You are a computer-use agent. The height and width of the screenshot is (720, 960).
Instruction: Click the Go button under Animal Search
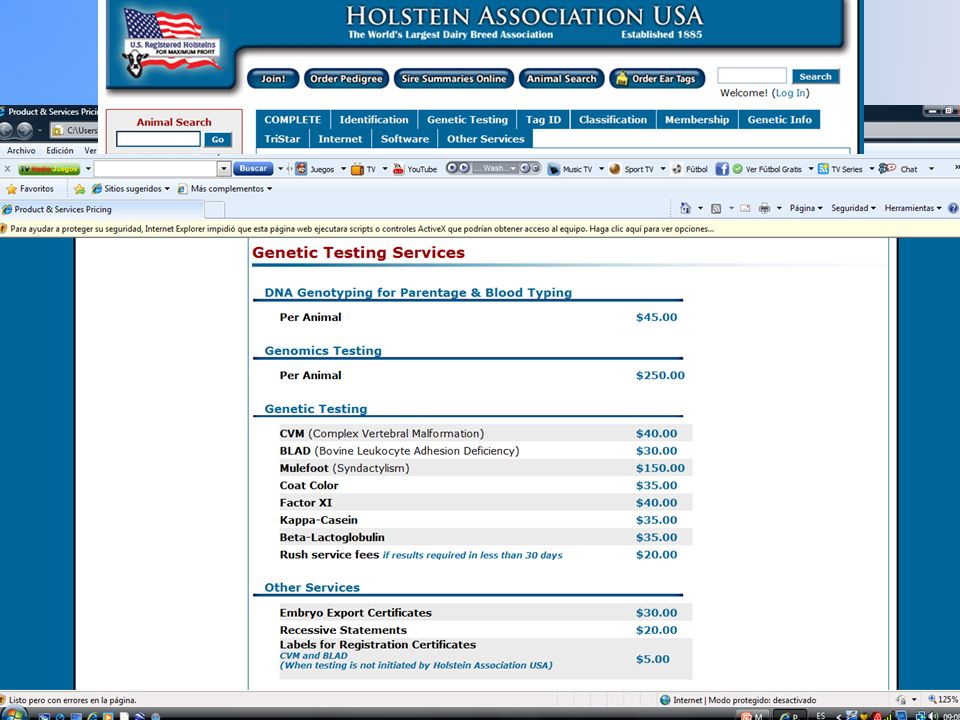tap(217, 140)
